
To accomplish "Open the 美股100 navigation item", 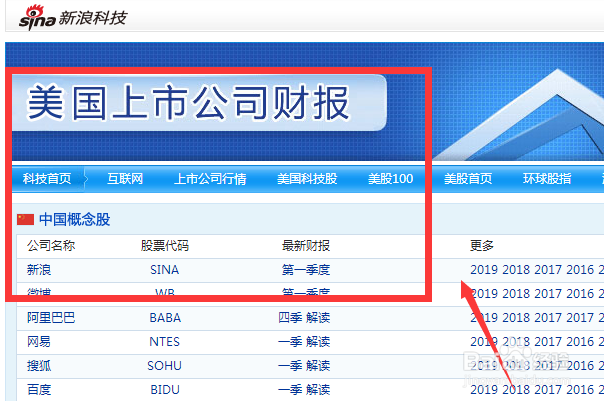I will coord(391,179).
